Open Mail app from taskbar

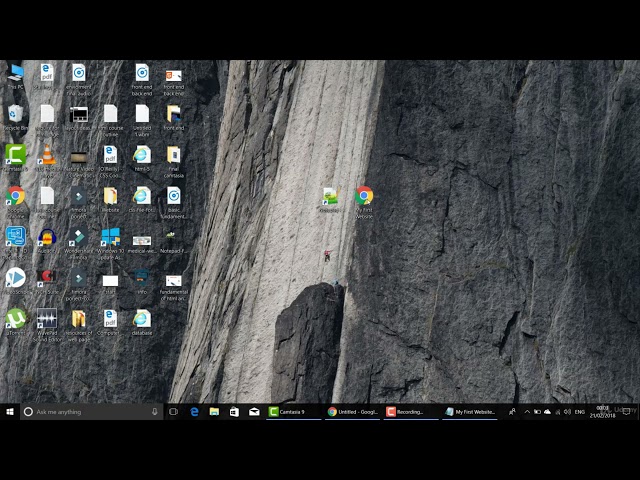(x=254, y=412)
